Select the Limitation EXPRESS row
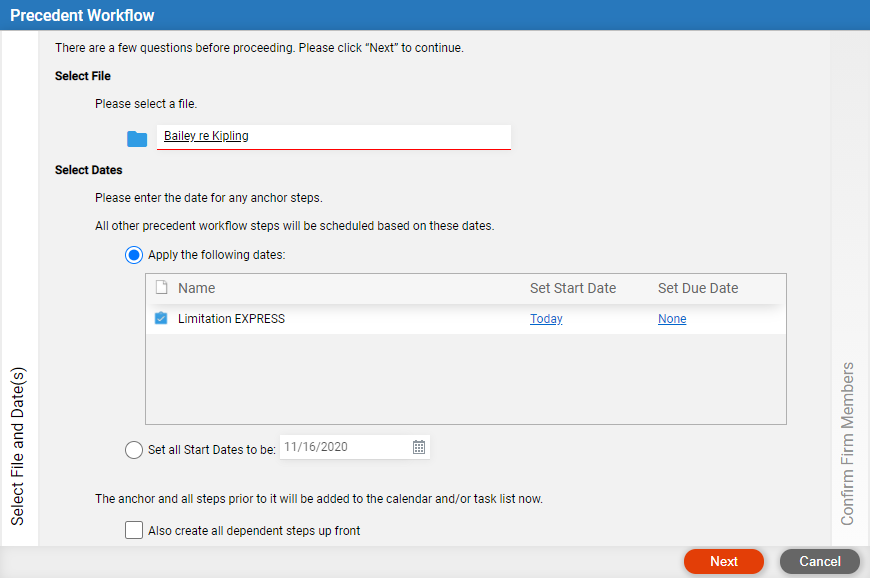 [466, 319]
